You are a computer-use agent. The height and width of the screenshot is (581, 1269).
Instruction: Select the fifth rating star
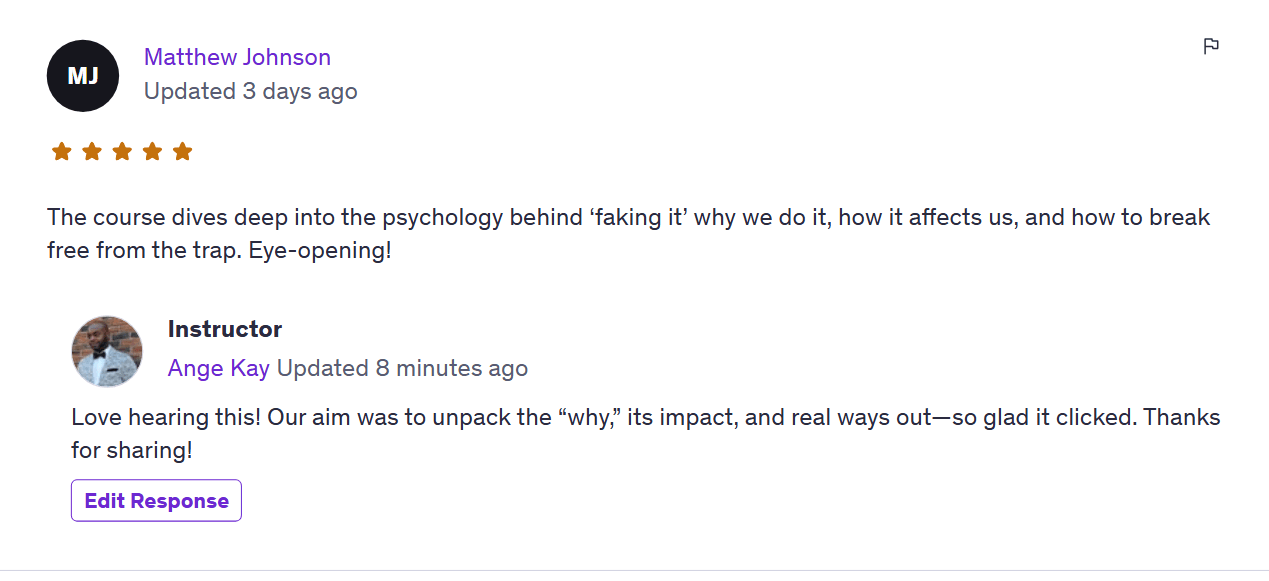(x=182, y=152)
